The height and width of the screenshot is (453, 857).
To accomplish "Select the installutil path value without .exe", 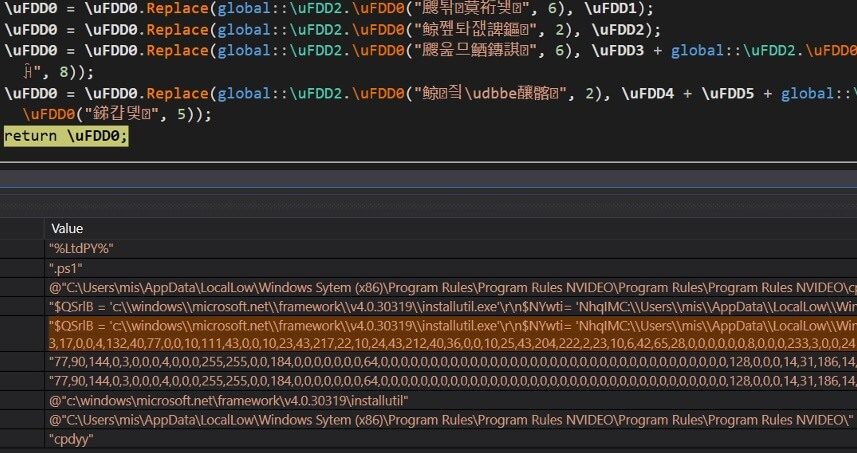I will click(451, 401).
